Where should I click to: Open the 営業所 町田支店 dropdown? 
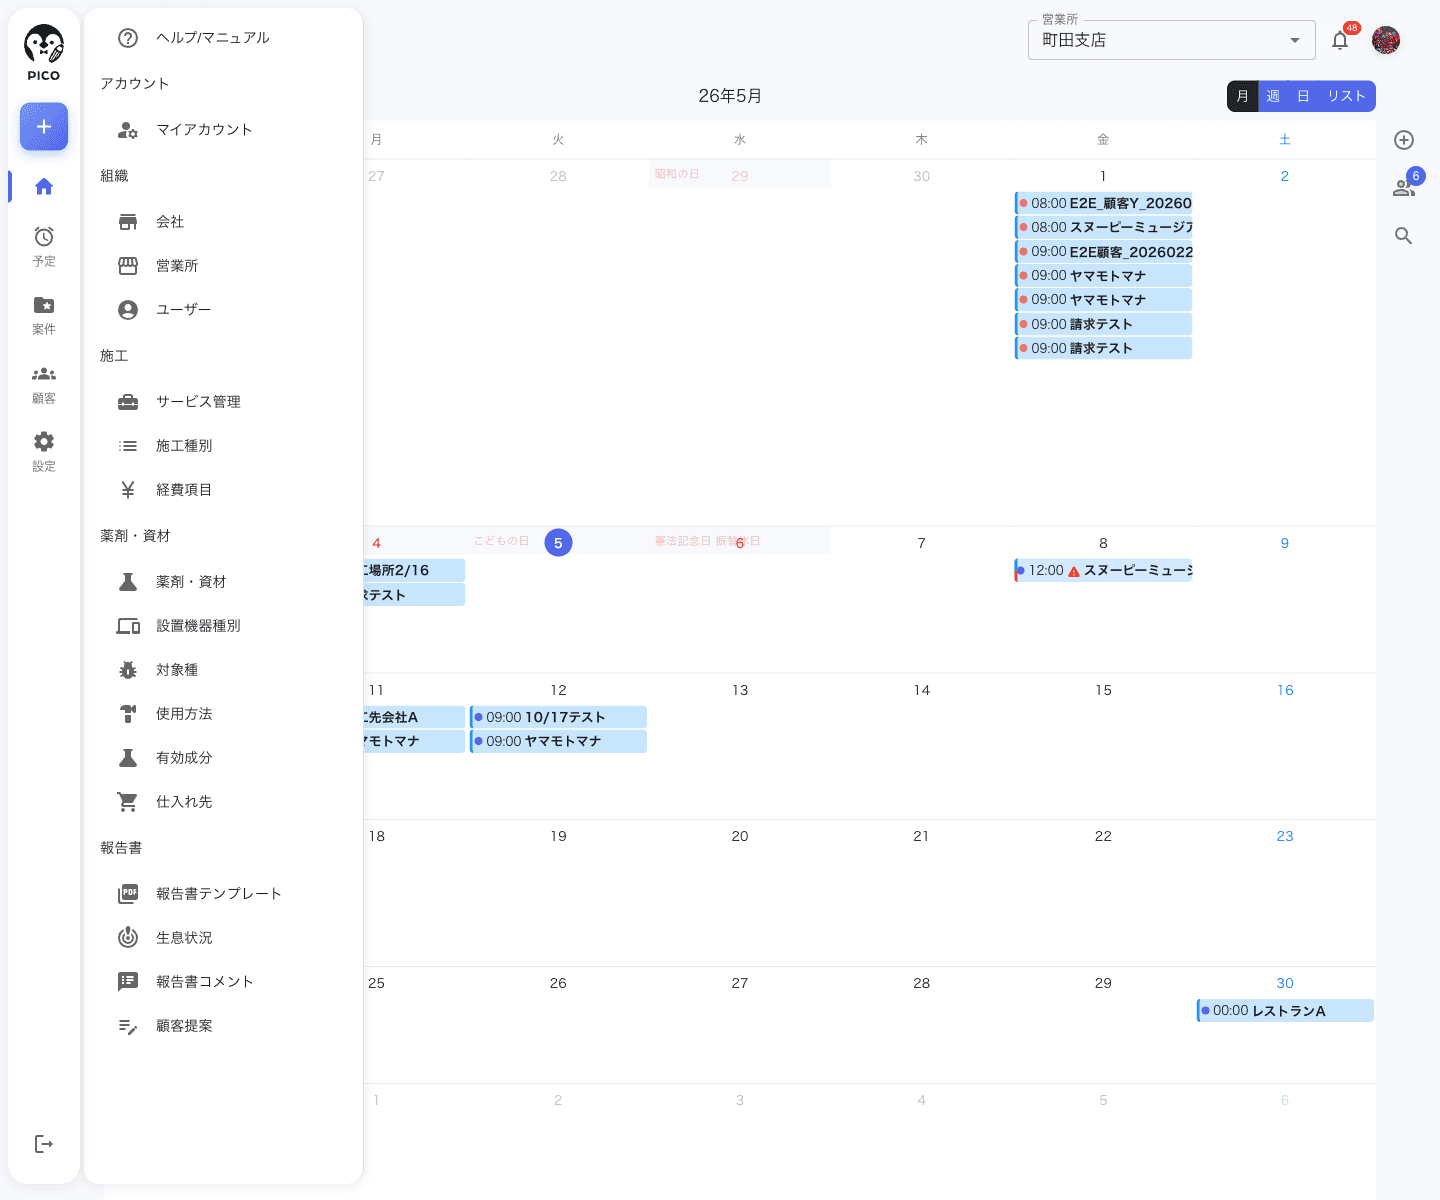point(1171,40)
